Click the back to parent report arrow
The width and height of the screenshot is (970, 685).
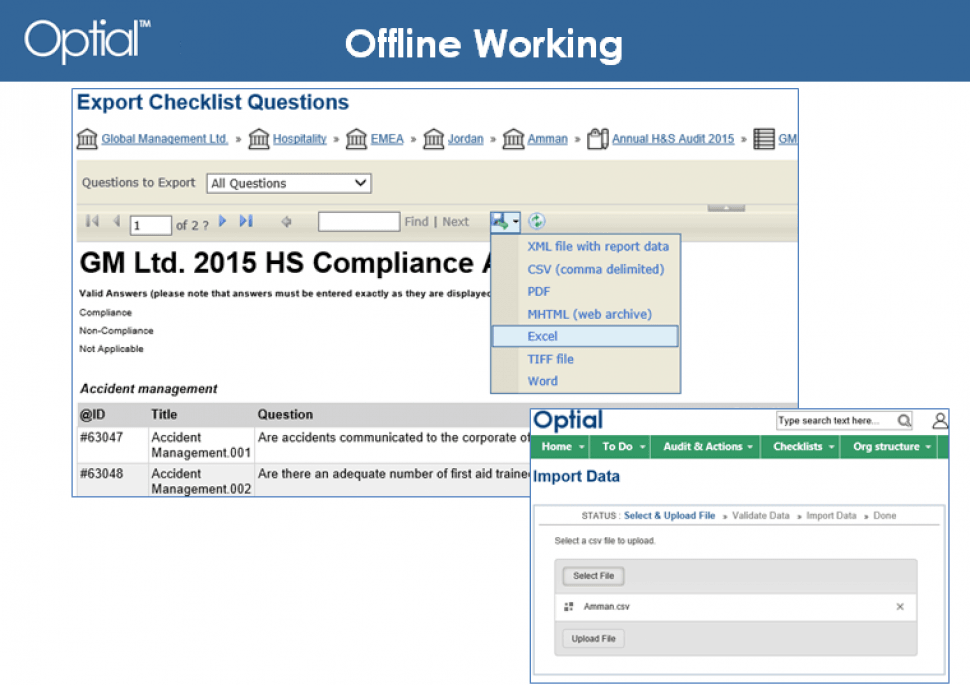(x=286, y=222)
